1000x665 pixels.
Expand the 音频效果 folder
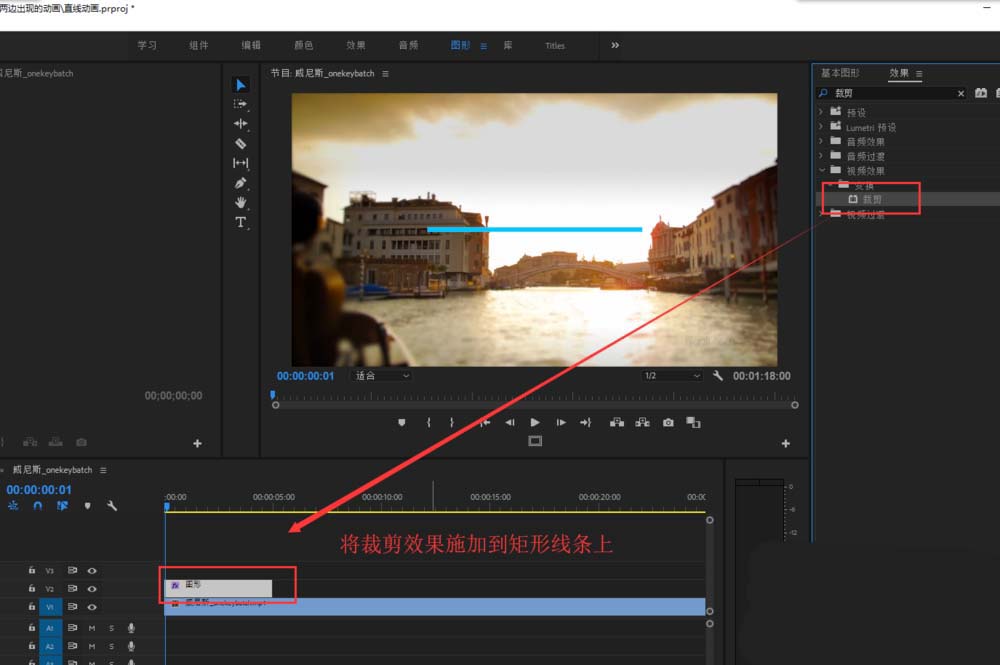click(x=822, y=141)
